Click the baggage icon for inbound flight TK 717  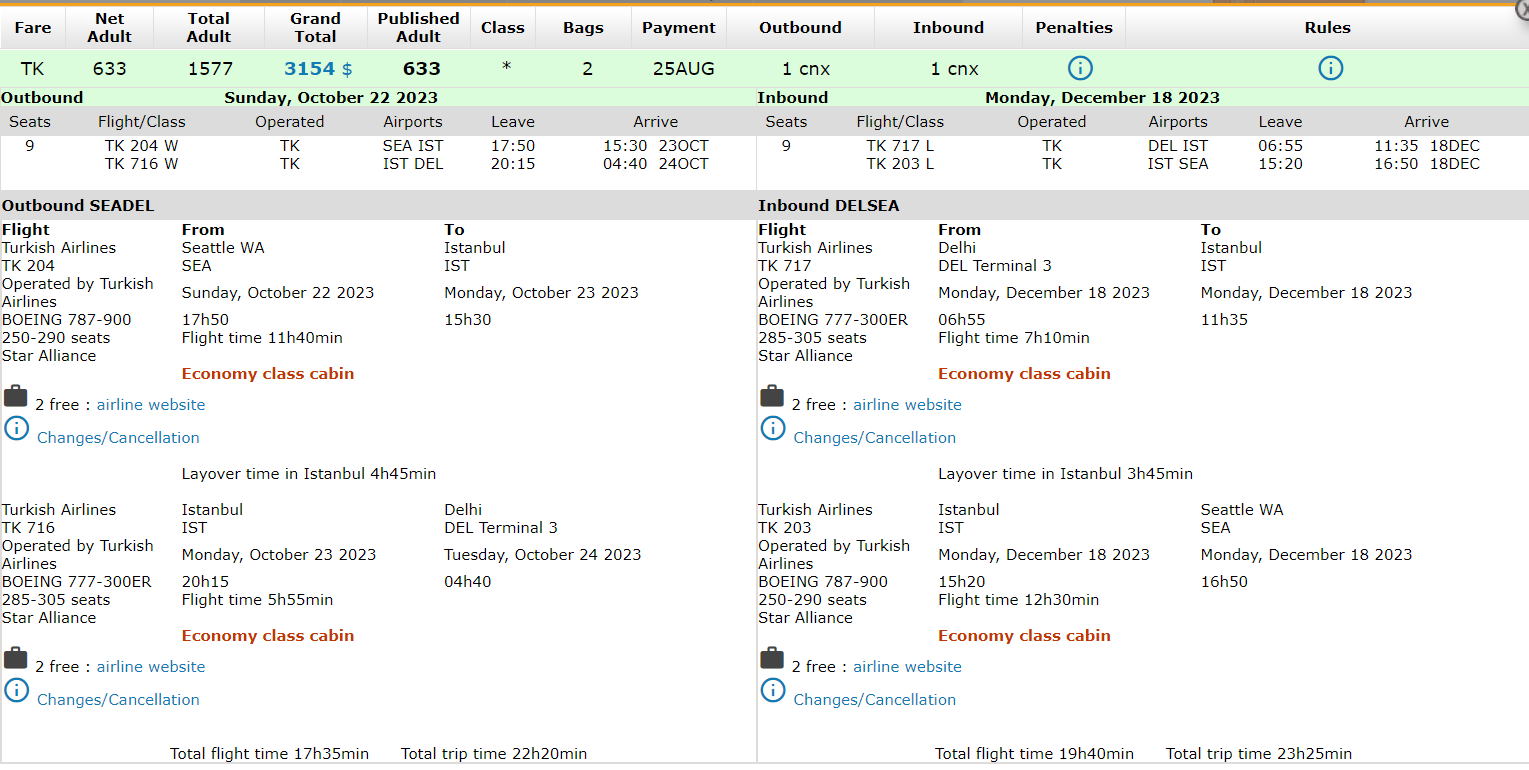[772, 396]
